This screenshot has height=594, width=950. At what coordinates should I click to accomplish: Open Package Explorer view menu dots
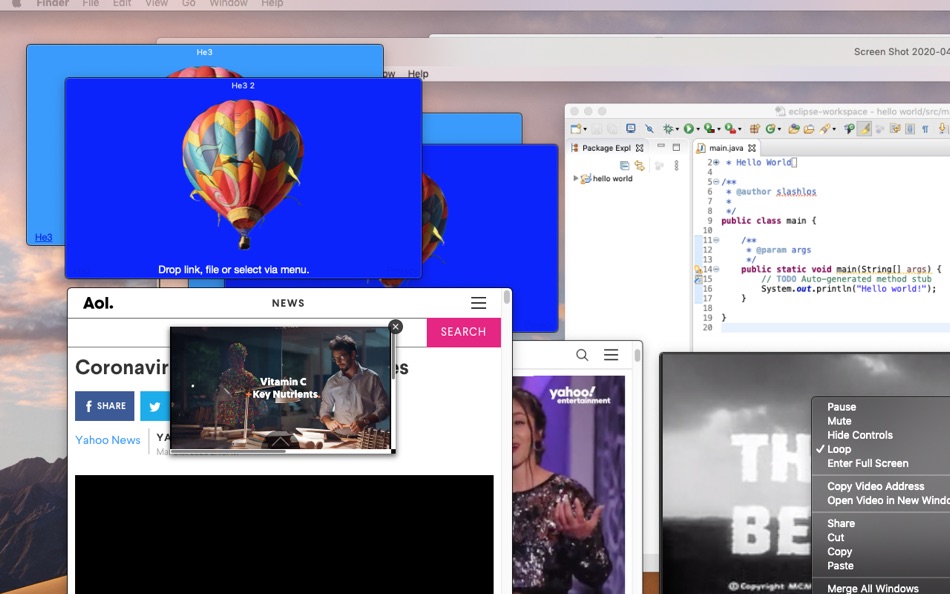tap(677, 165)
